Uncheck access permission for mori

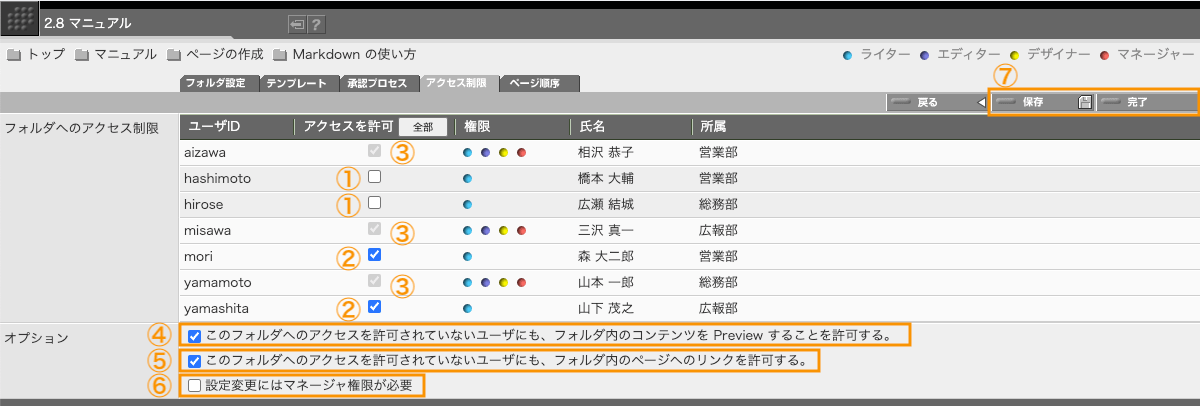point(374,255)
